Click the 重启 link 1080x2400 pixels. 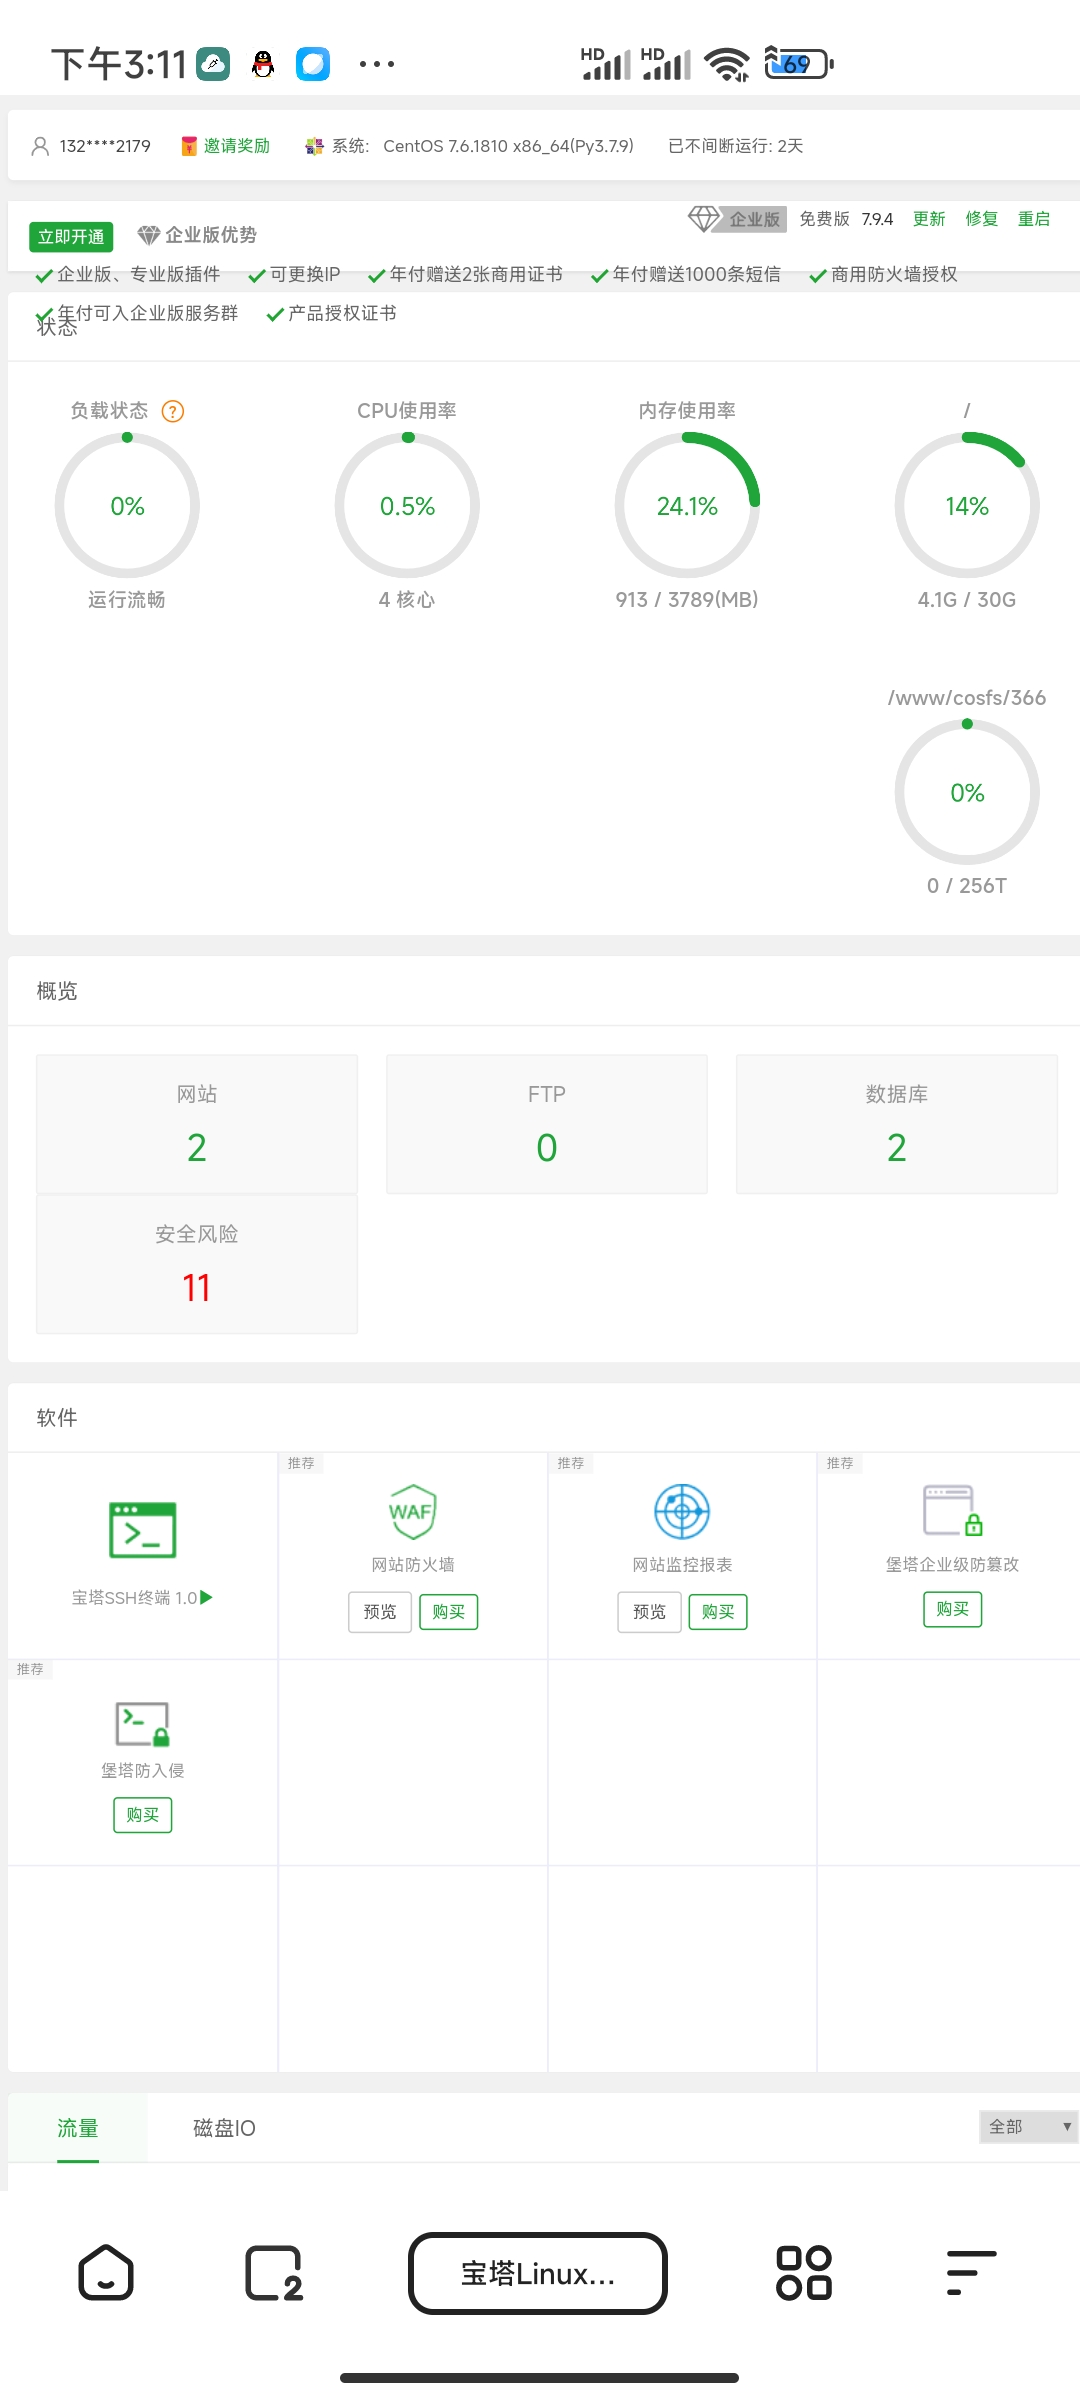(1034, 219)
